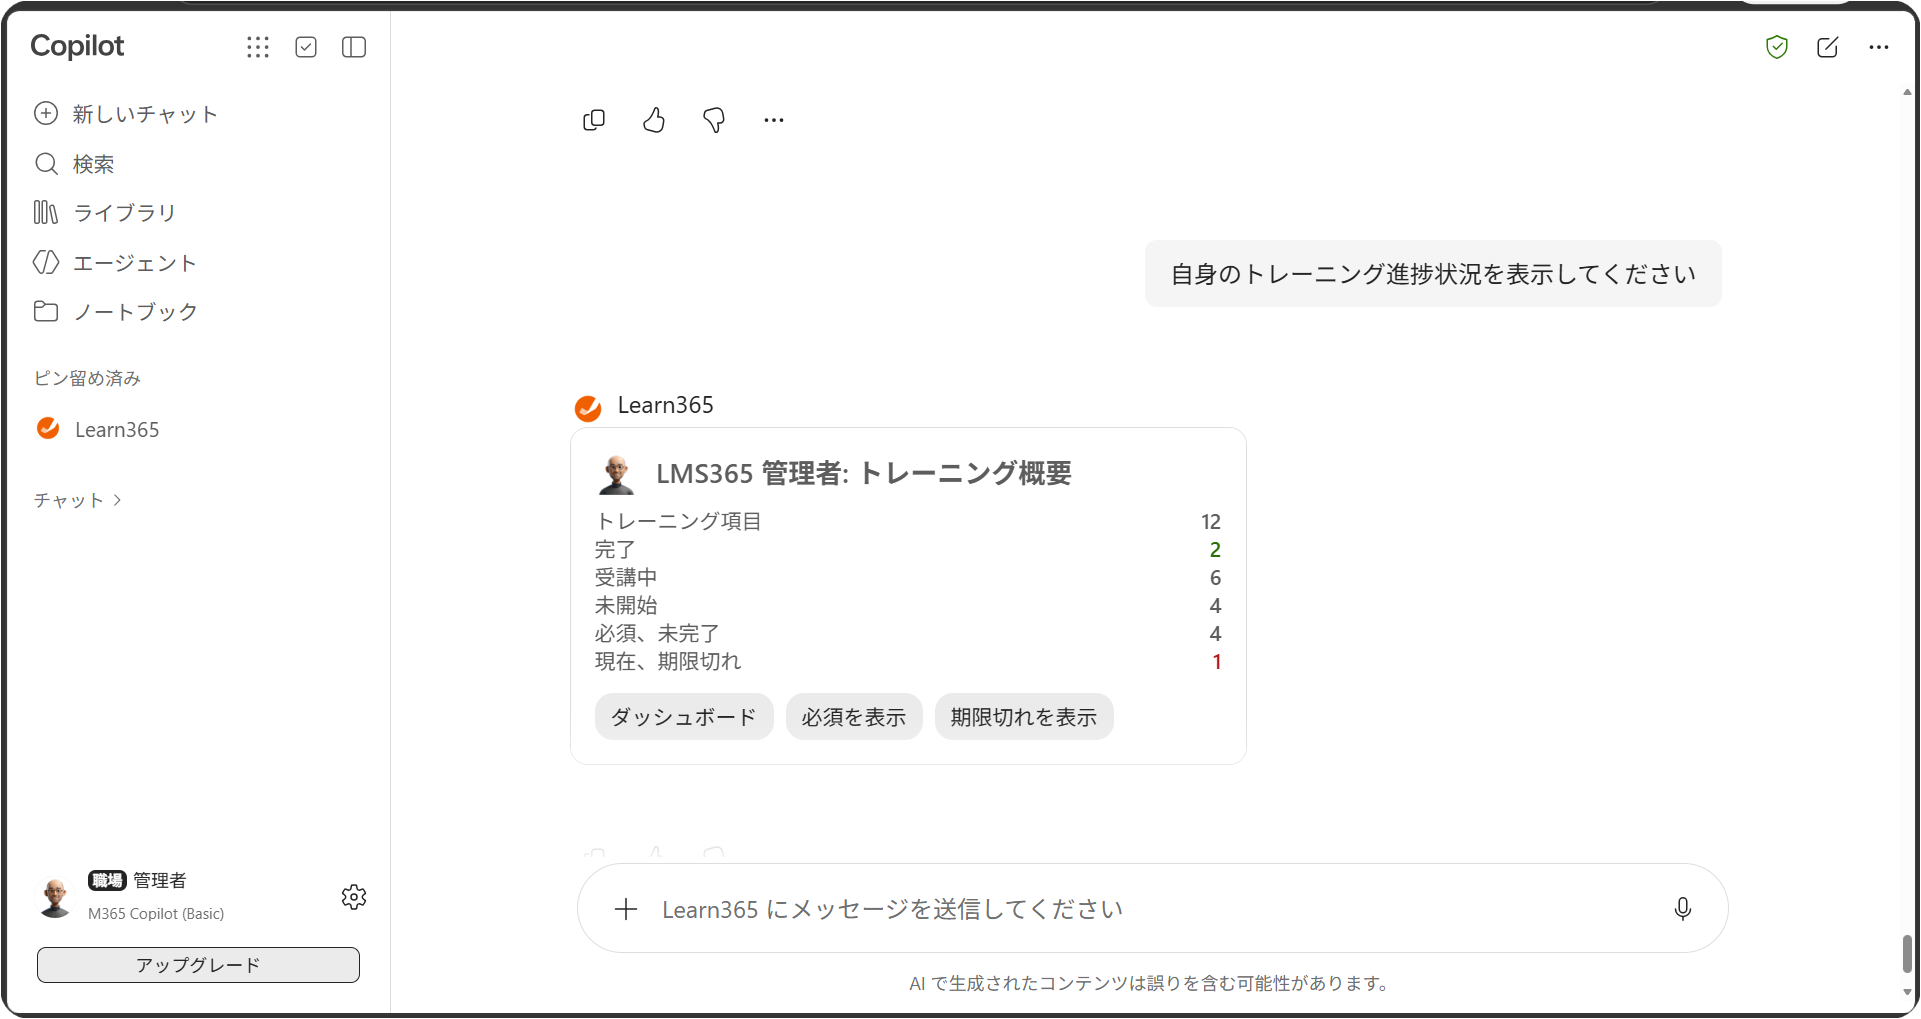
Task: Click the scrollbar up arrow
Action: pos(1907,92)
